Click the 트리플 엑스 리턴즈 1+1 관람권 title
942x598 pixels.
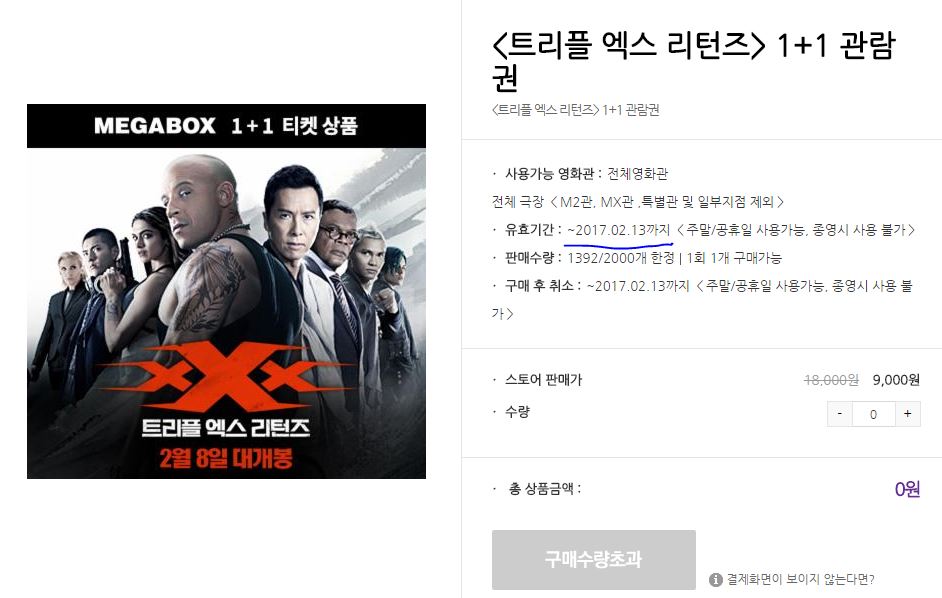[x=694, y=61]
